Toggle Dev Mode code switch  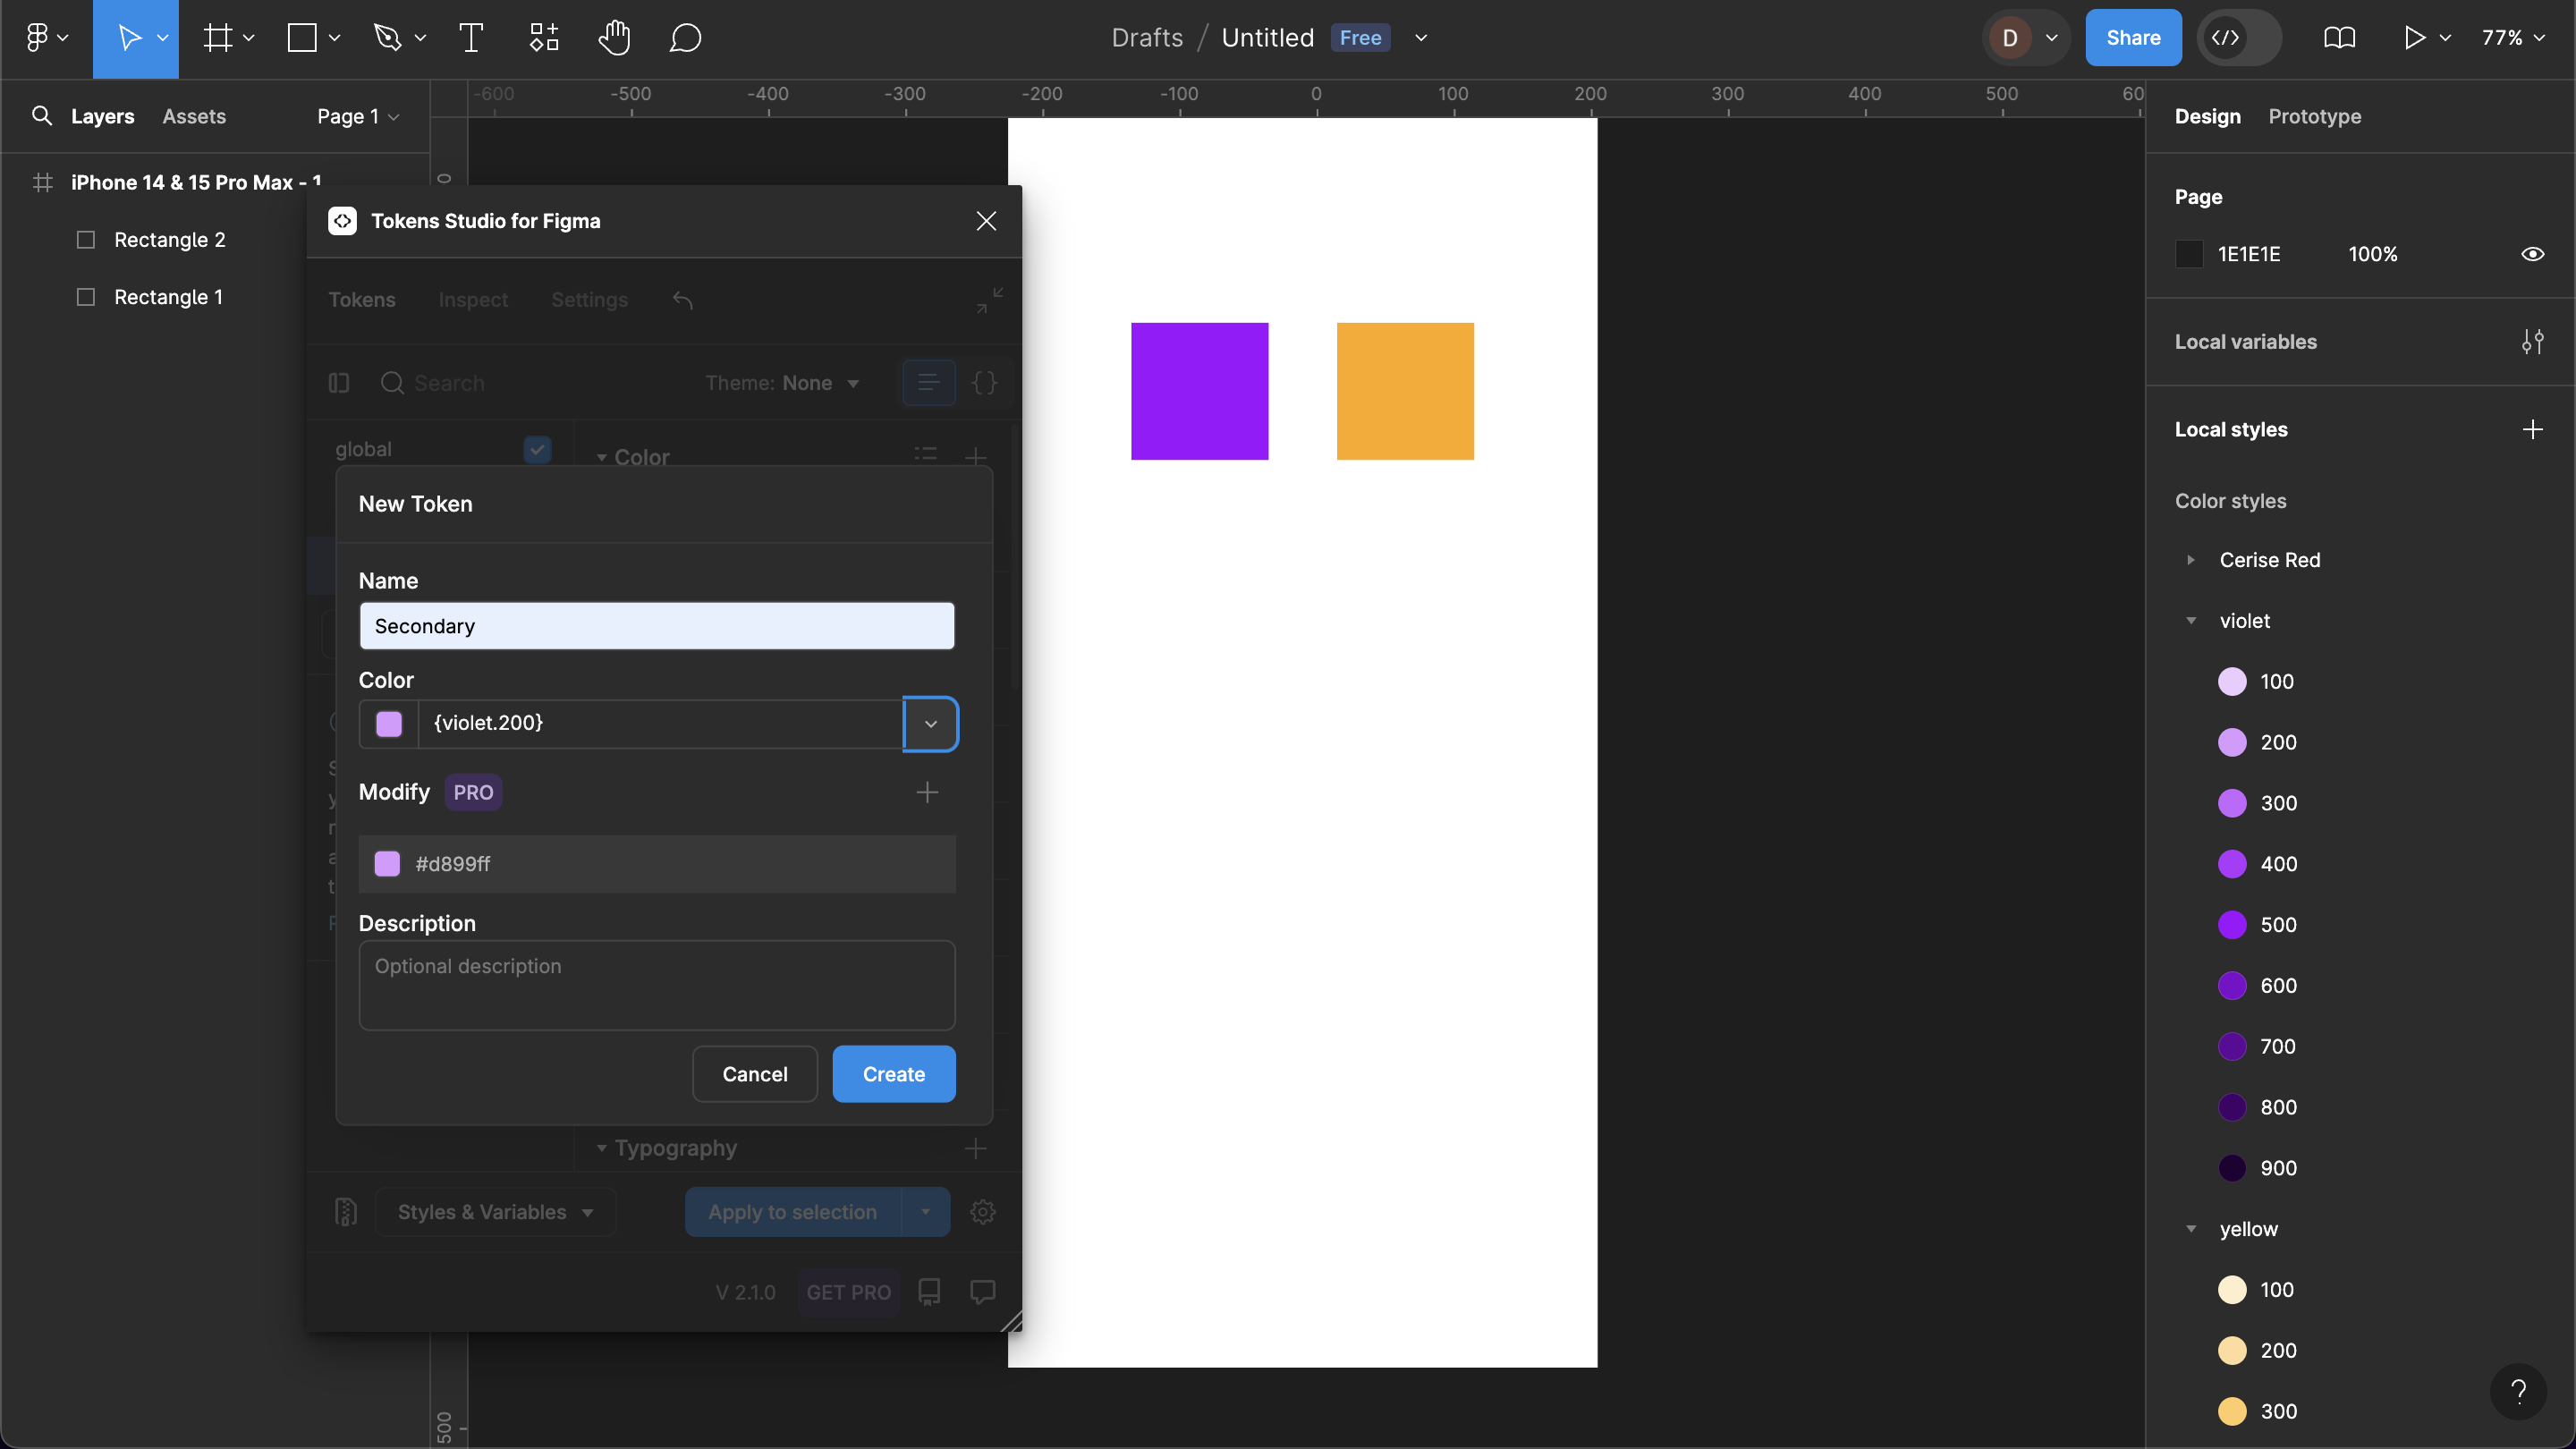2238,38
